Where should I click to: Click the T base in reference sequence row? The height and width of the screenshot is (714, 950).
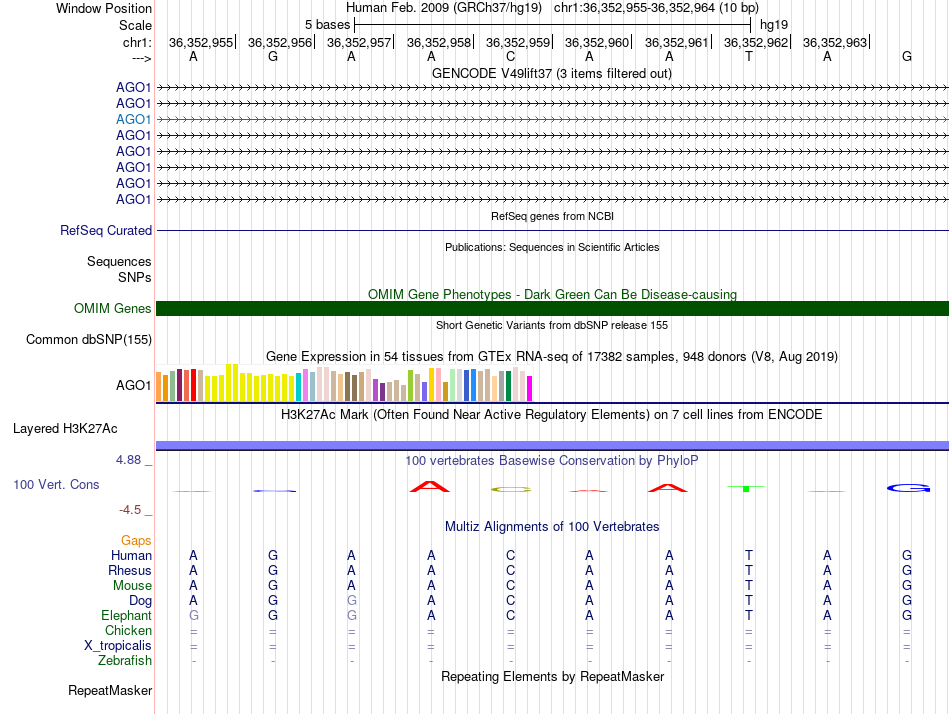coord(749,56)
